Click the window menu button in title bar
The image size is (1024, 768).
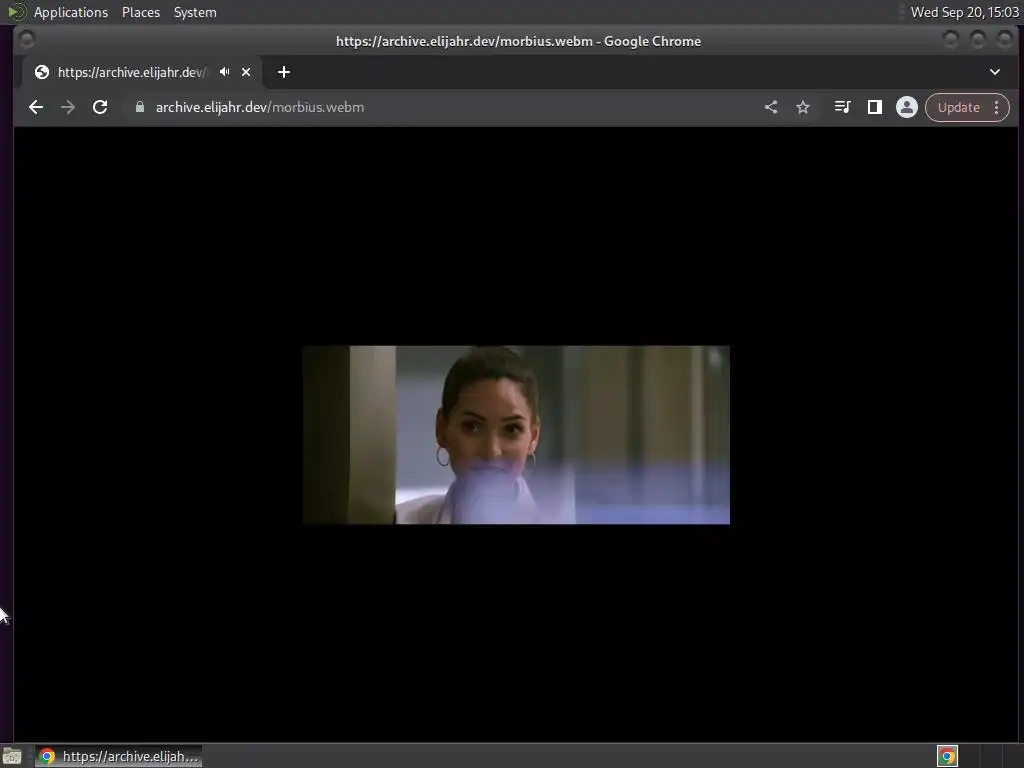(27, 40)
